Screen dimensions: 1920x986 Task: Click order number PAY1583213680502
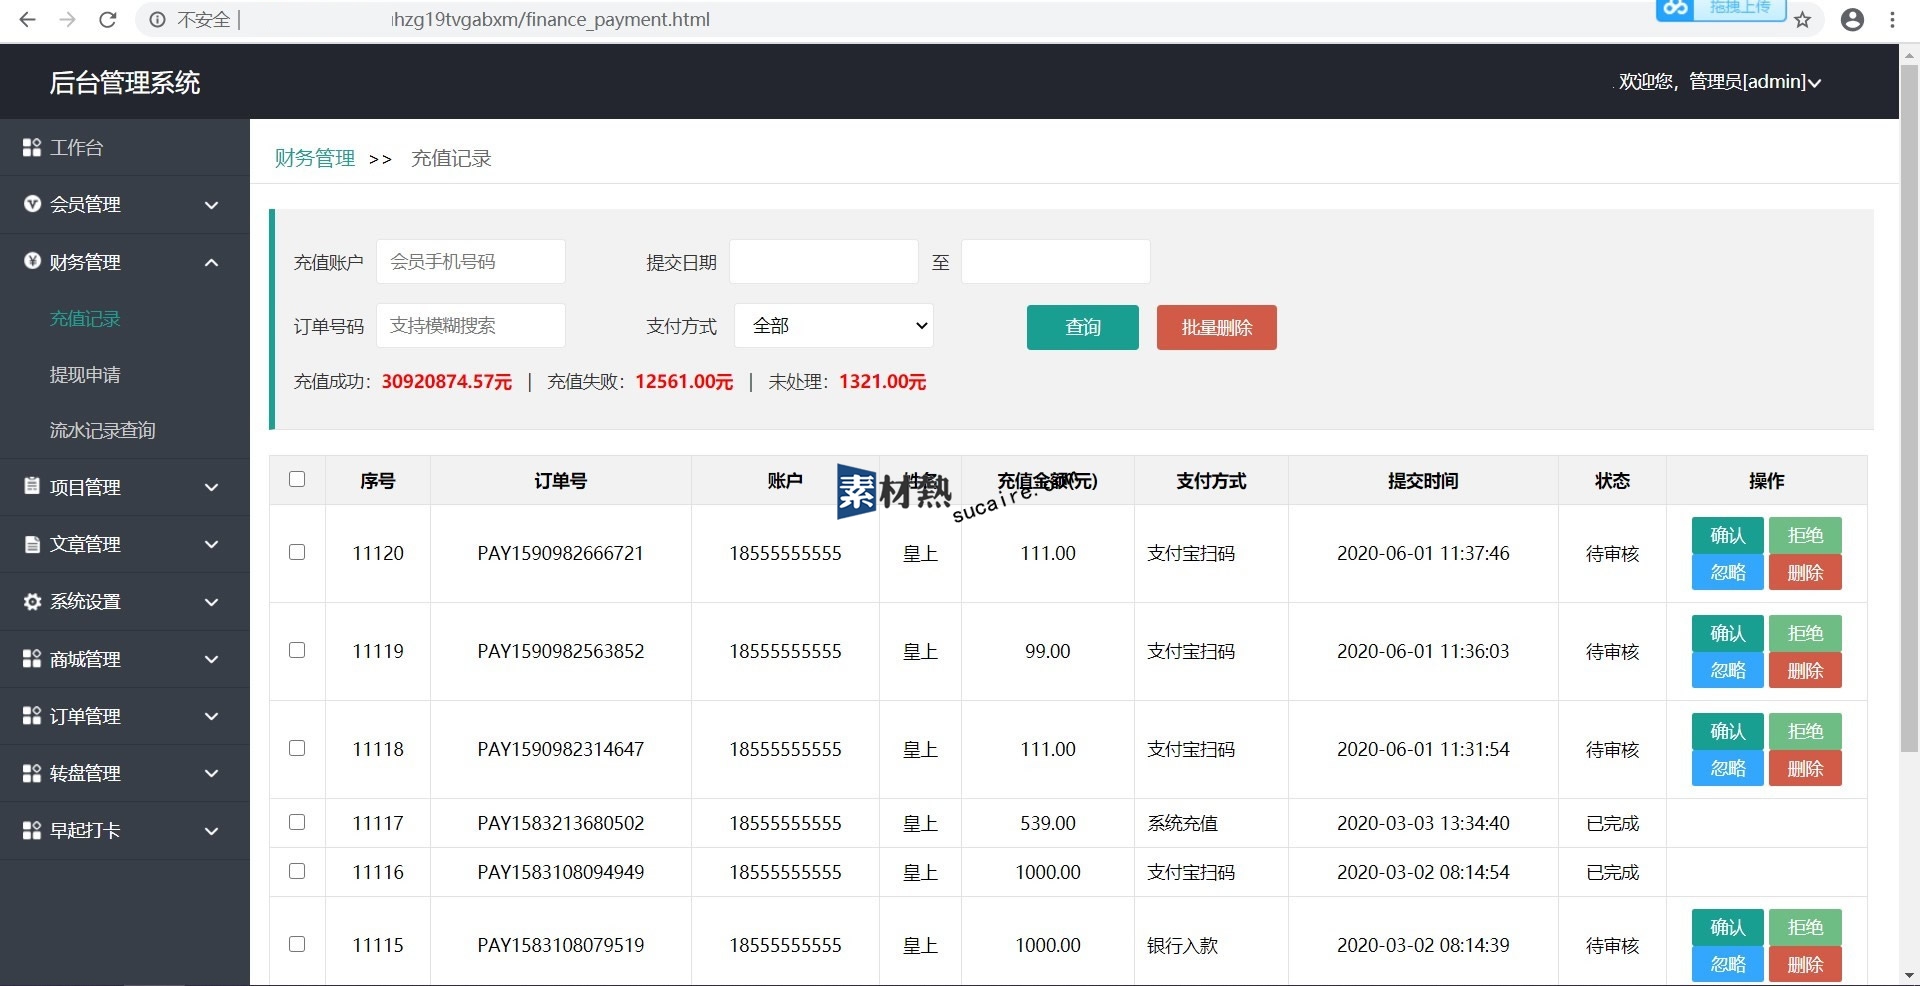(x=560, y=823)
